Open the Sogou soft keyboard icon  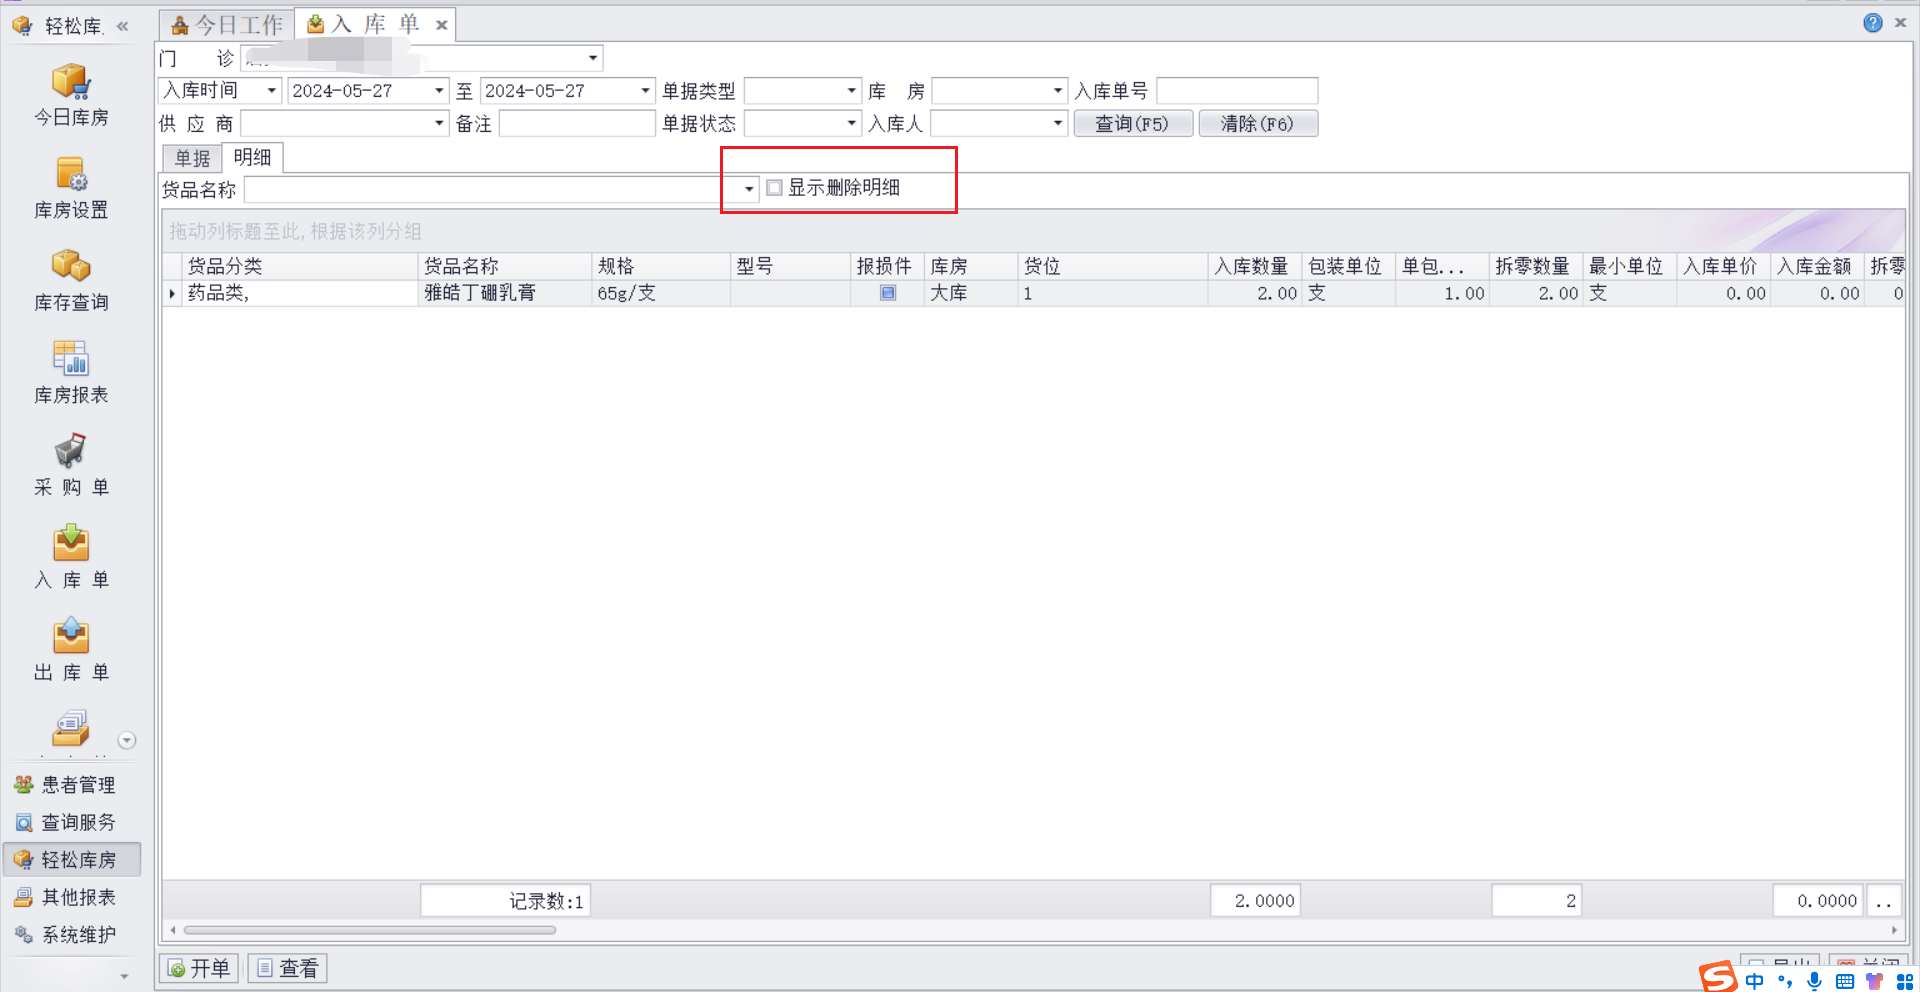pos(1845,982)
